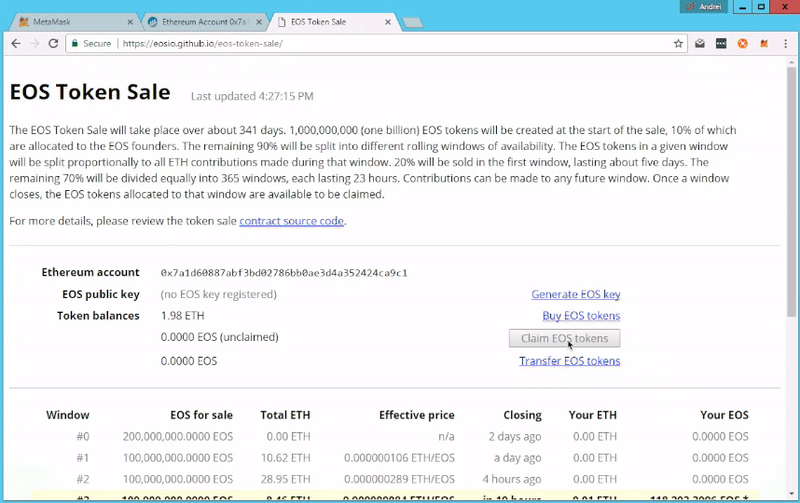Click the scrollbar down arrow
This screenshot has height=503, width=800.
coord(791,493)
